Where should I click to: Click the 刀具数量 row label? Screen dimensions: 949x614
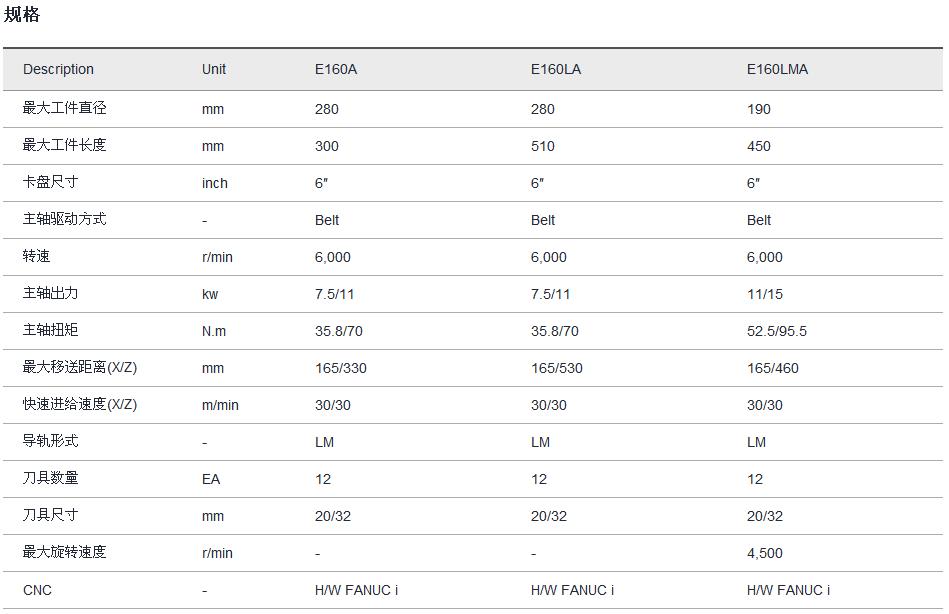click(50, 478)
